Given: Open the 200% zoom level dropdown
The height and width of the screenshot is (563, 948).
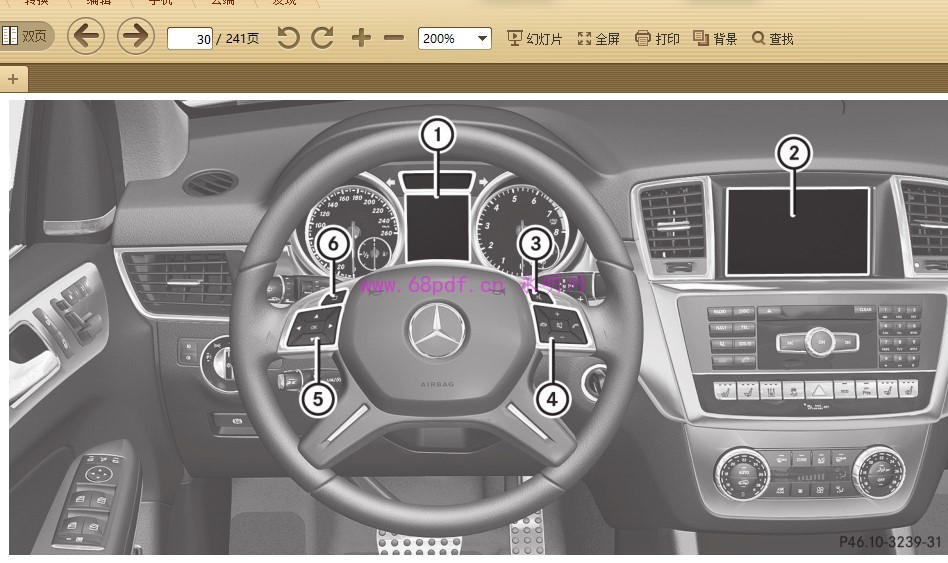Looking at the screenshot, I should [455, 39].
